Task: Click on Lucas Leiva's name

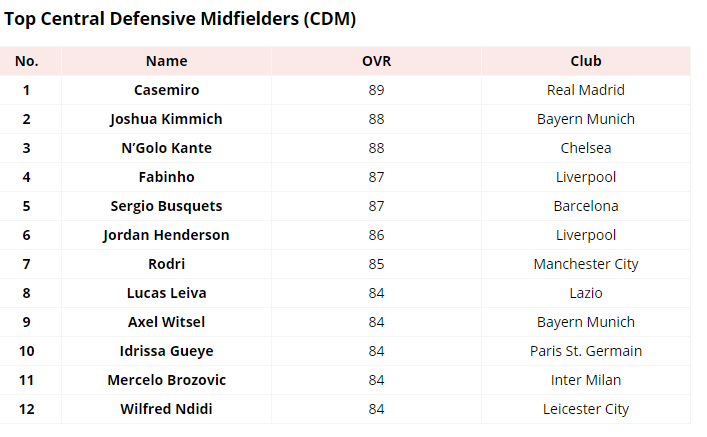Action: pyautogui.click(x=166, y=293)
